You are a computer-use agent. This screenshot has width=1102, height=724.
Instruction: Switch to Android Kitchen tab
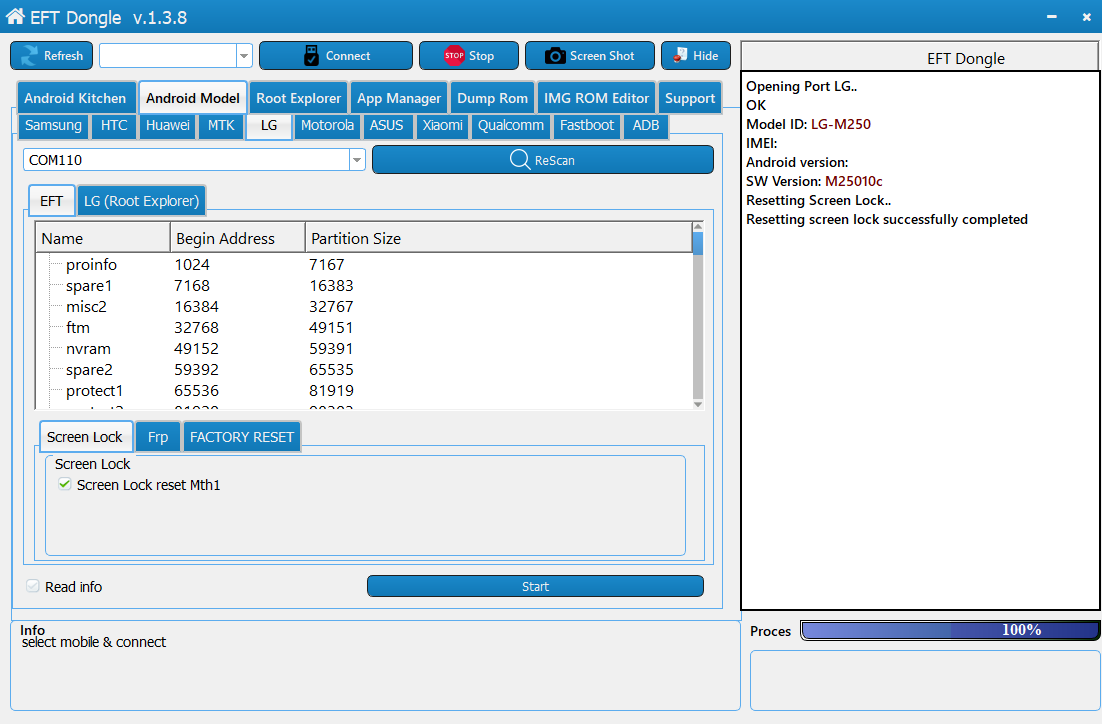(75, 98)
